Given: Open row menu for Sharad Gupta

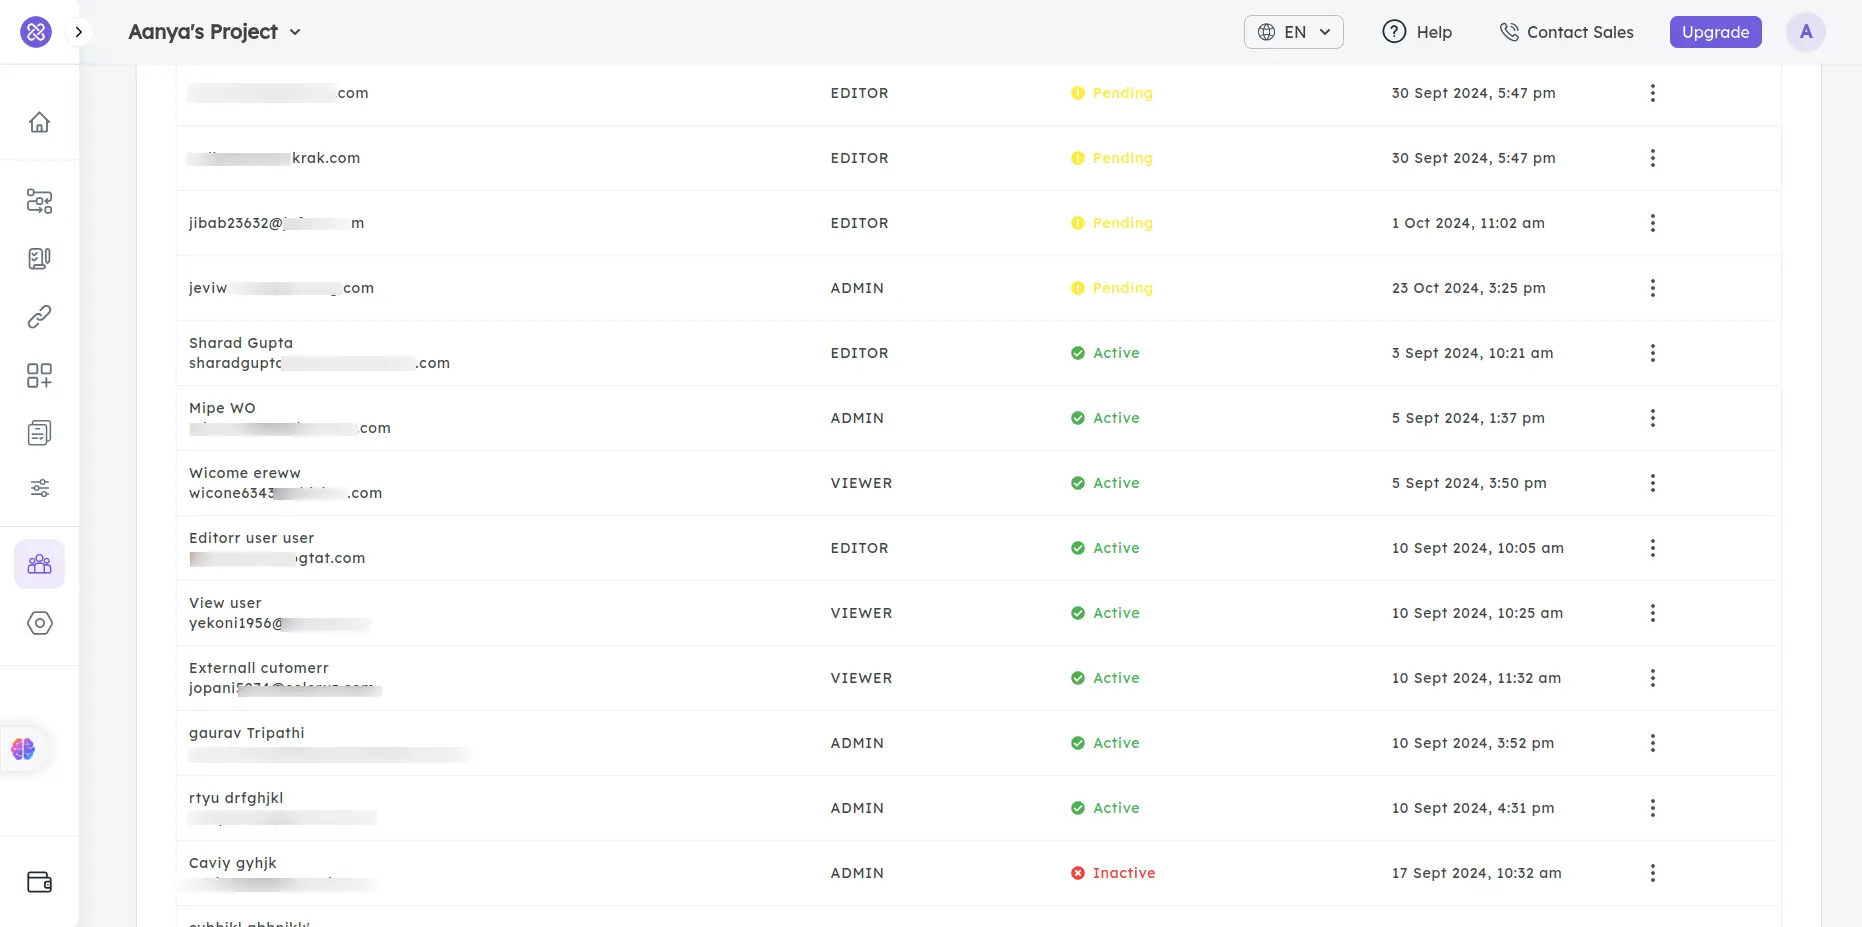Looking at the screenshot, I should [x=1653, y=353].
